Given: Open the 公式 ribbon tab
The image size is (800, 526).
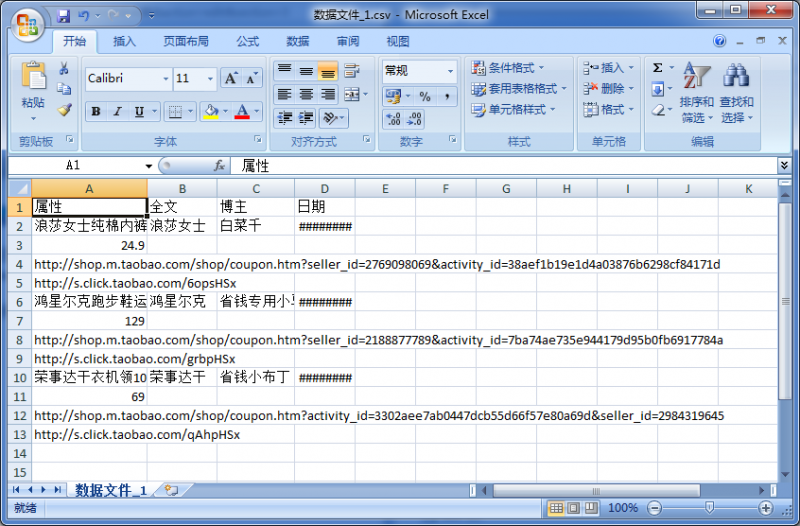Looking at the screenshot, I should coord(247,41).
